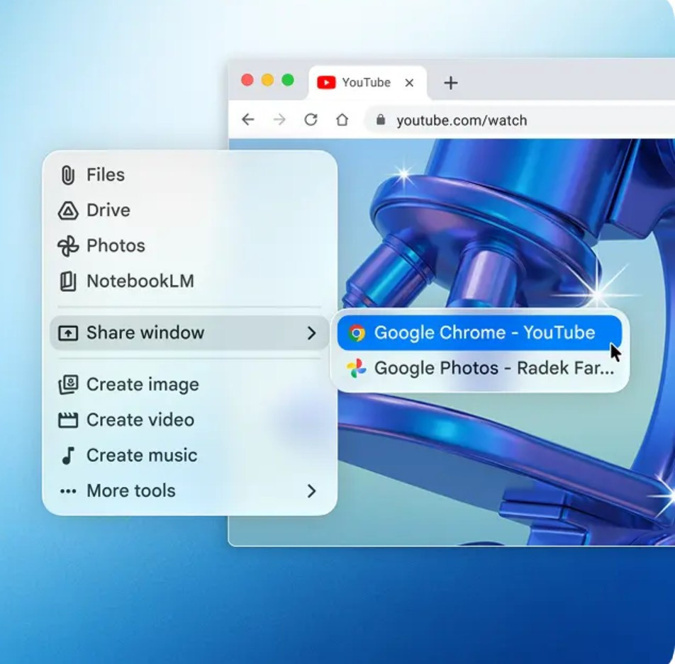Image resolution: width=675 pixels, height=664 pixels.
Task: Close the YouTube tab
Action: pos(409,83)
